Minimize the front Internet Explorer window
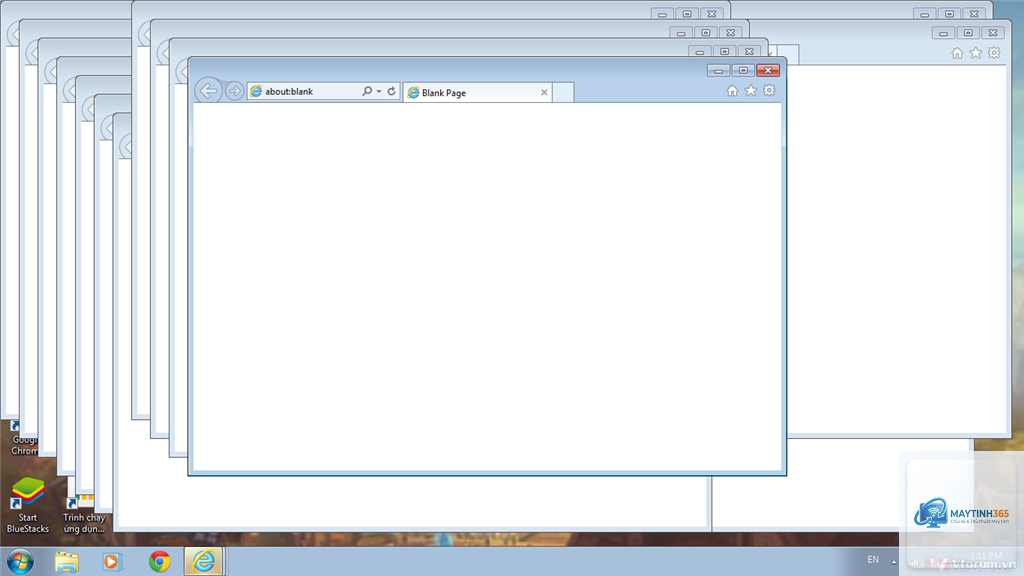 pyautogui.click(x=718, y=71)
